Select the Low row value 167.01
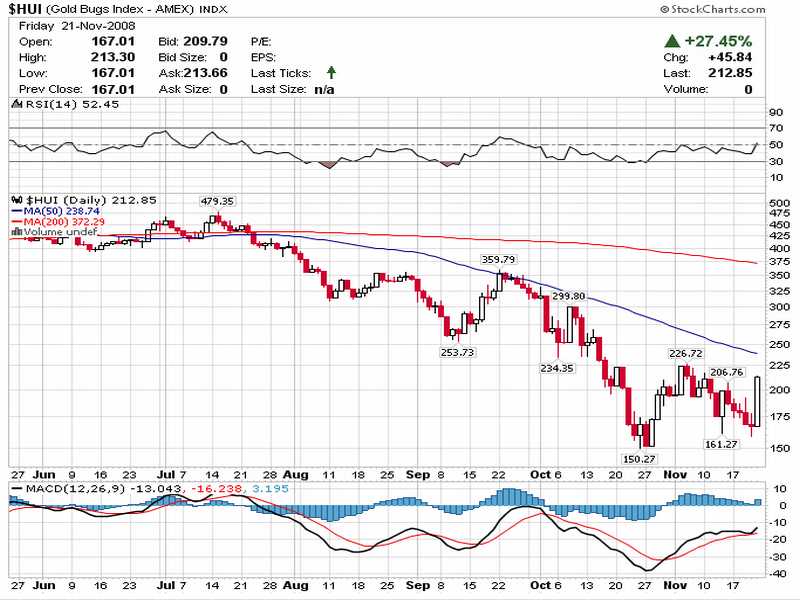The width and height of the screenshot is (800, 600). [x=113, y=73]
